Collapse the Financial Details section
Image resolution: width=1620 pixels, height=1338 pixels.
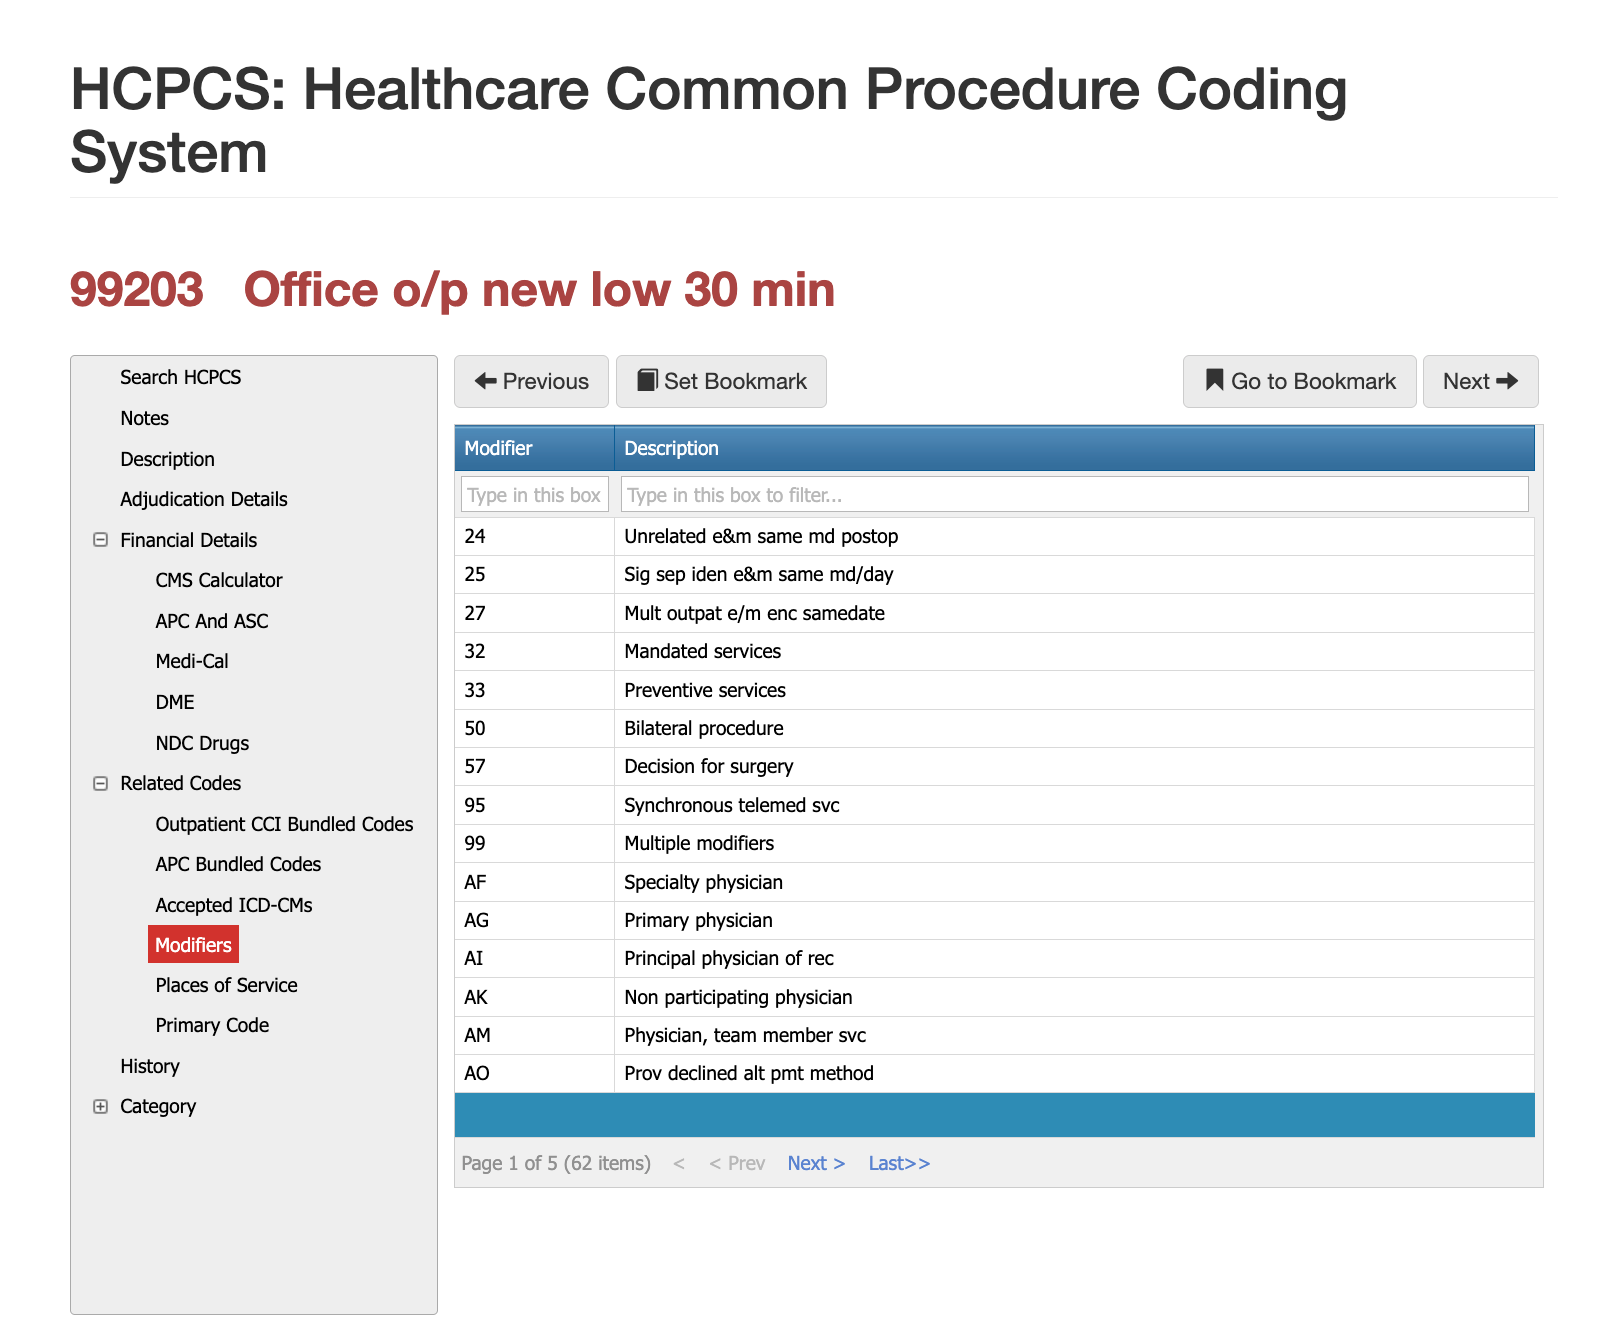[100, 540]
